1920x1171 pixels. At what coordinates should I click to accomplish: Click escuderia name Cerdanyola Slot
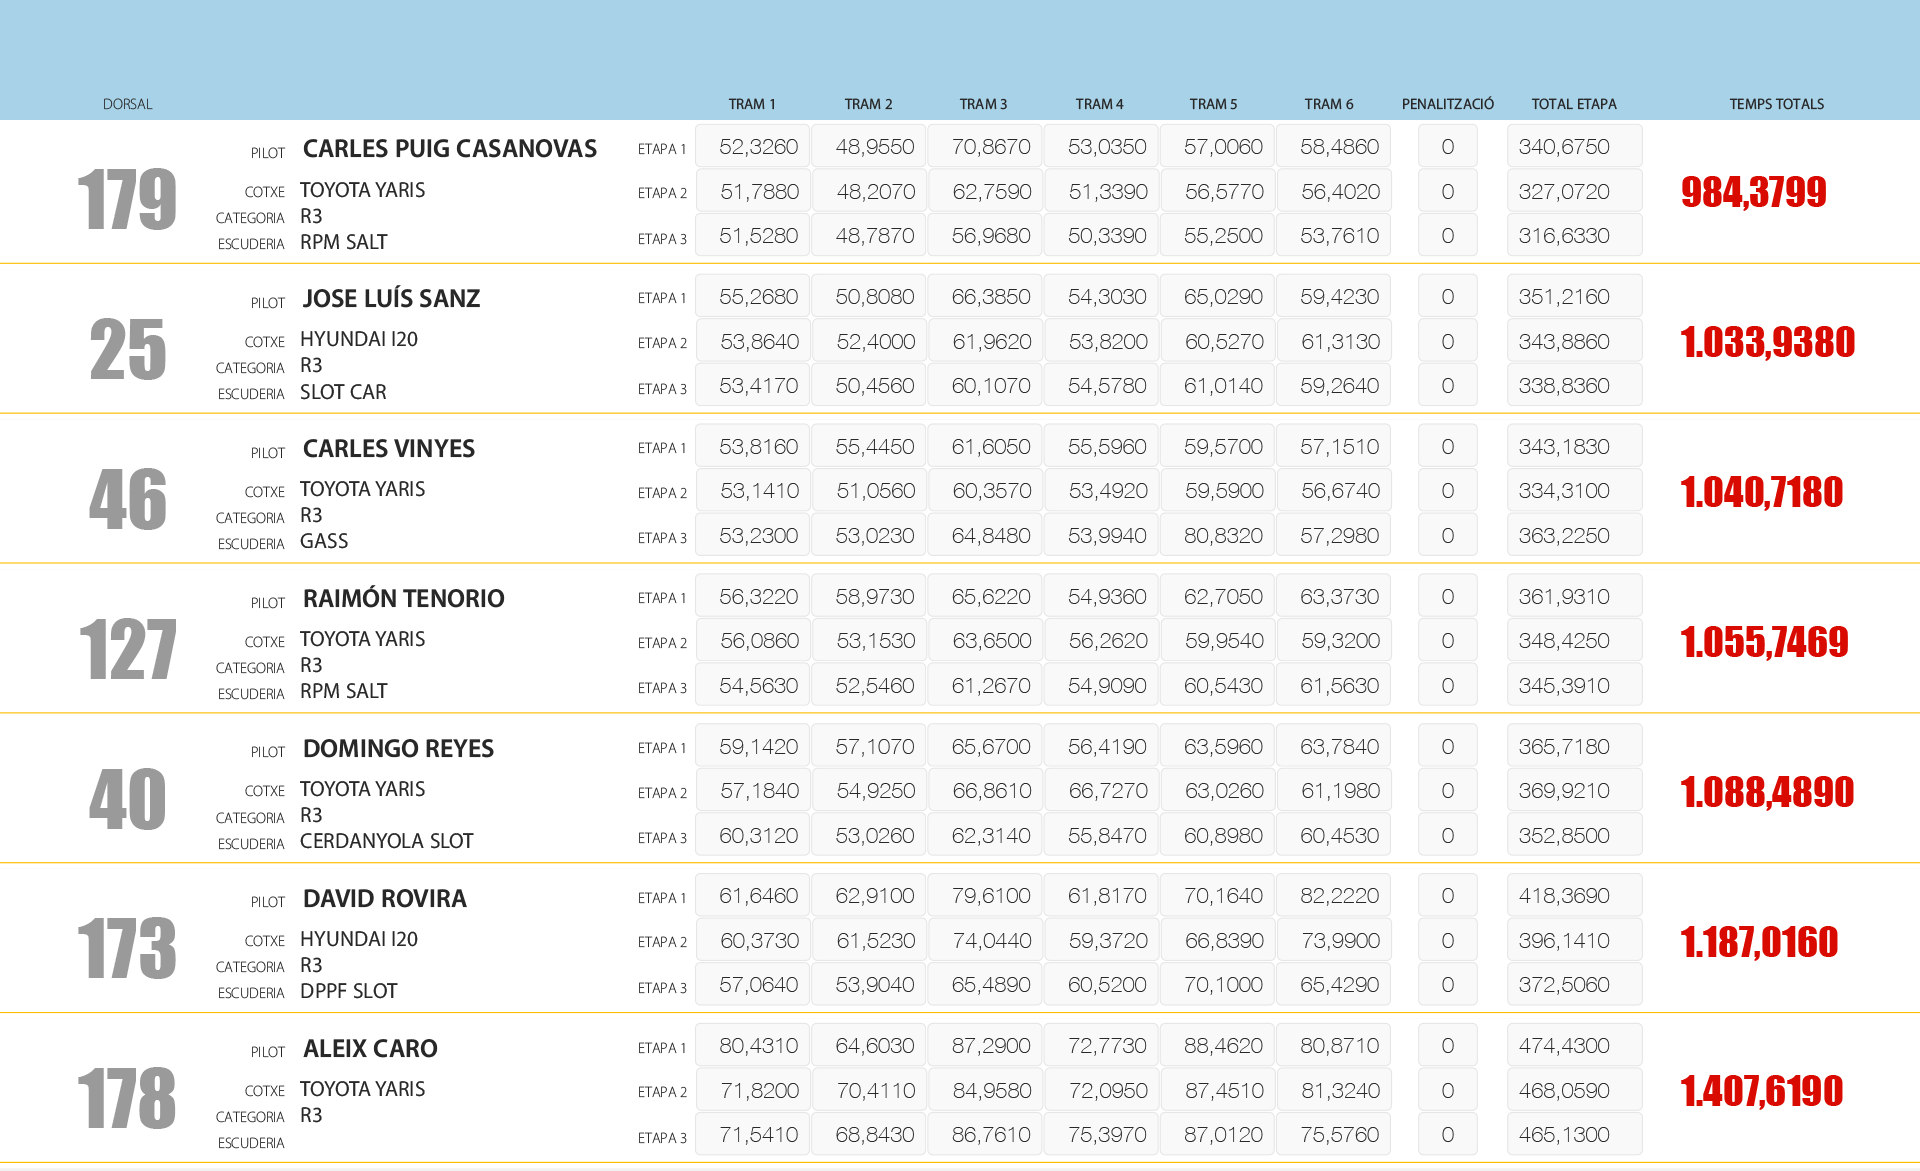[x=386, y=841]
